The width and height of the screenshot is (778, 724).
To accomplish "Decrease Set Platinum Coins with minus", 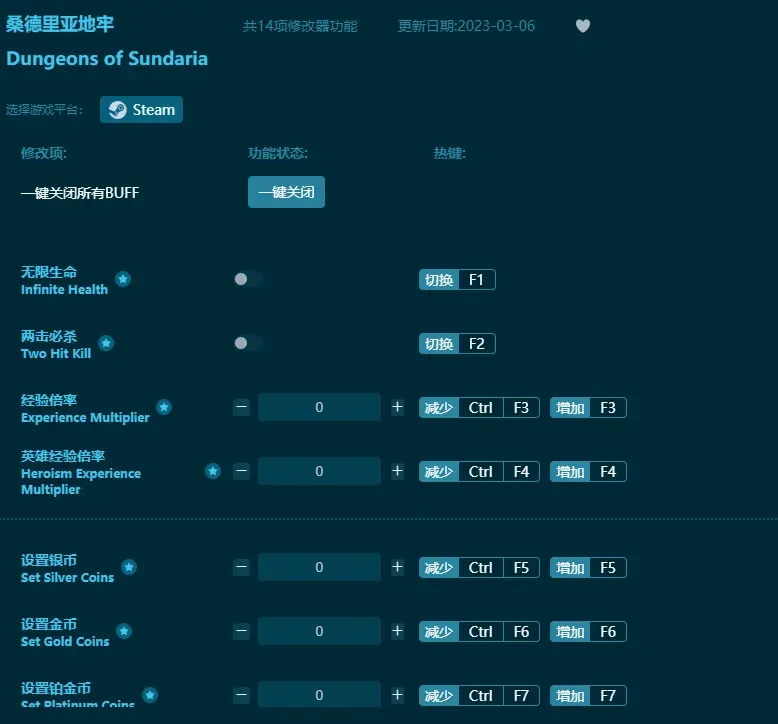I will [x=242, y=695].
